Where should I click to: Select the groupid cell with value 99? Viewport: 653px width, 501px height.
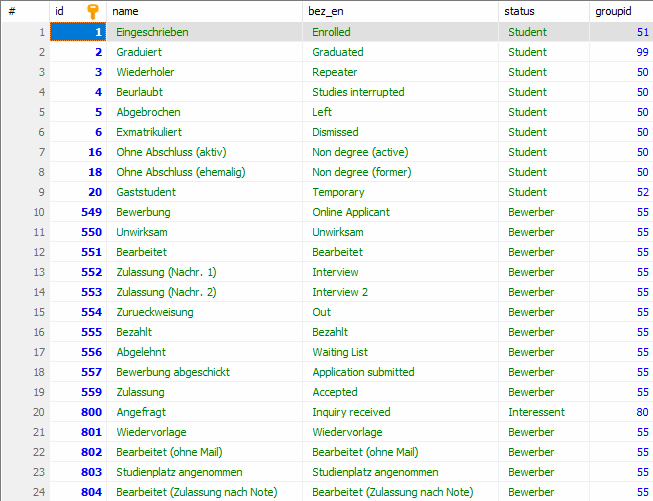pyautogui.click(x=620, y=52)
